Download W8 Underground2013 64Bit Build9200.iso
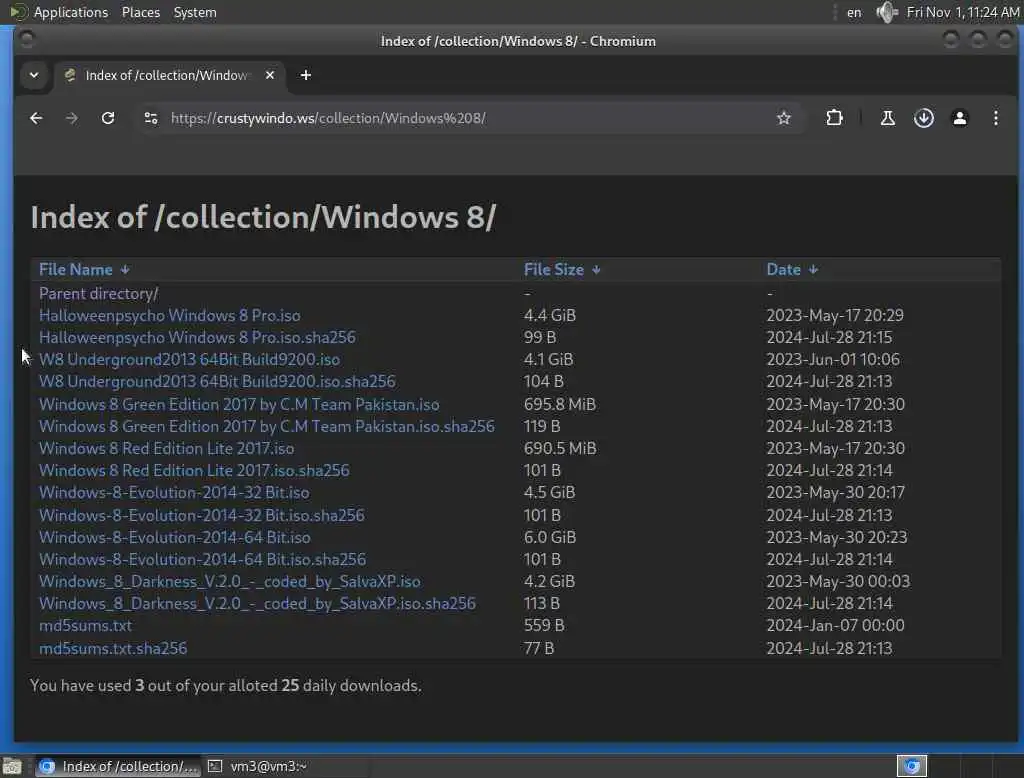This screenshot has height=778, width=1024. click(189, 359)
